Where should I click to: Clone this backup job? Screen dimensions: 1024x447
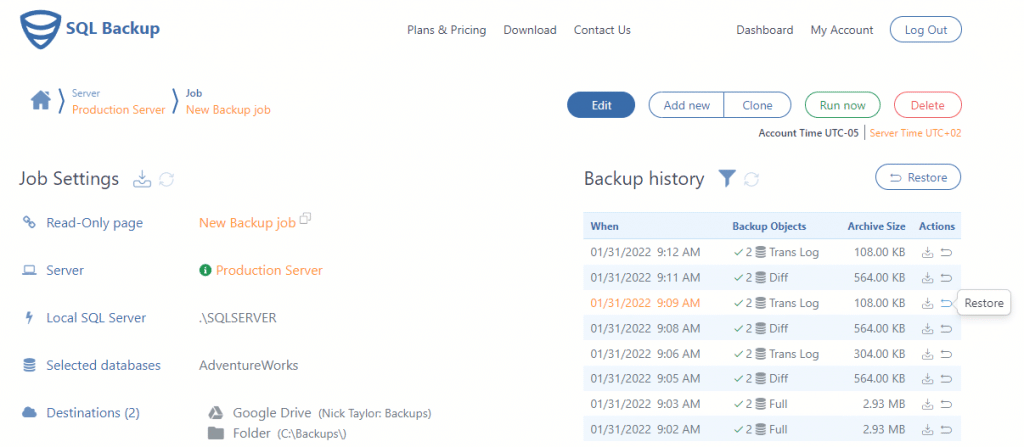click(x=757, y=105)
